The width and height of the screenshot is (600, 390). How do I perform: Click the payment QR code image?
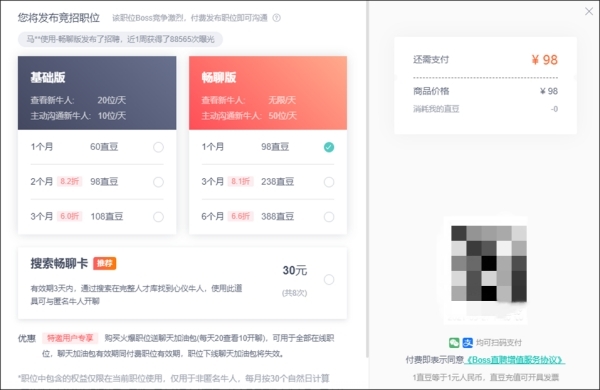coord(489,263)
